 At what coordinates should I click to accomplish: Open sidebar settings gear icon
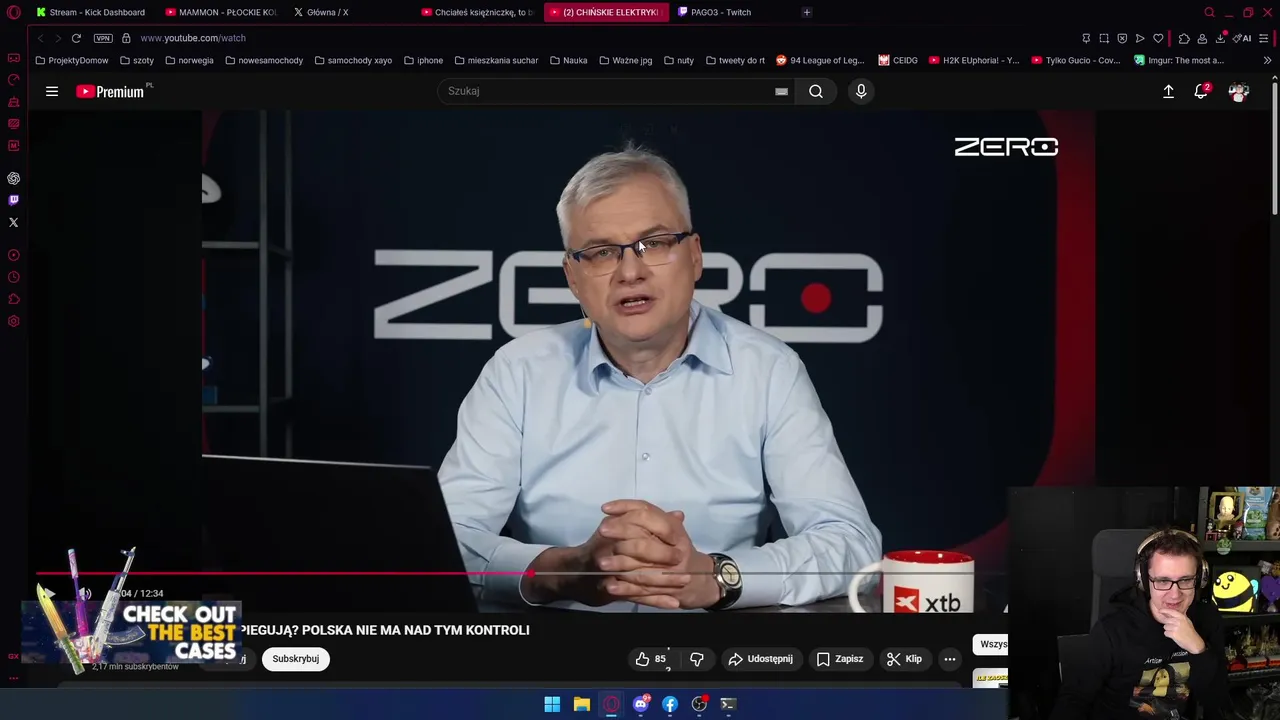14,321
